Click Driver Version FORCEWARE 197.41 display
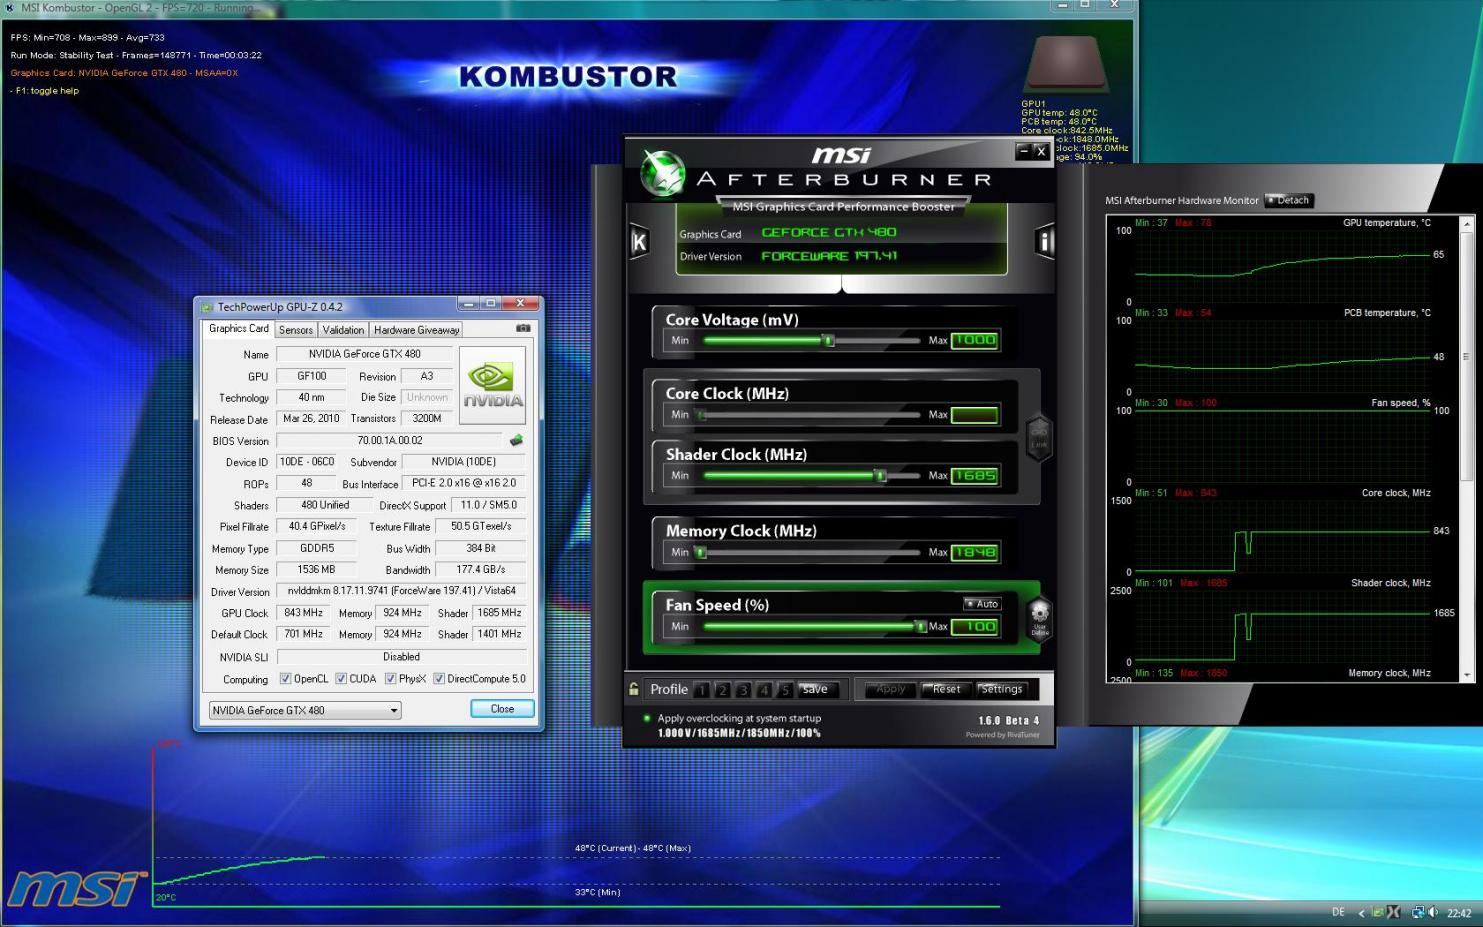This screenshot has width=1483, height=927. click(829, 256)
